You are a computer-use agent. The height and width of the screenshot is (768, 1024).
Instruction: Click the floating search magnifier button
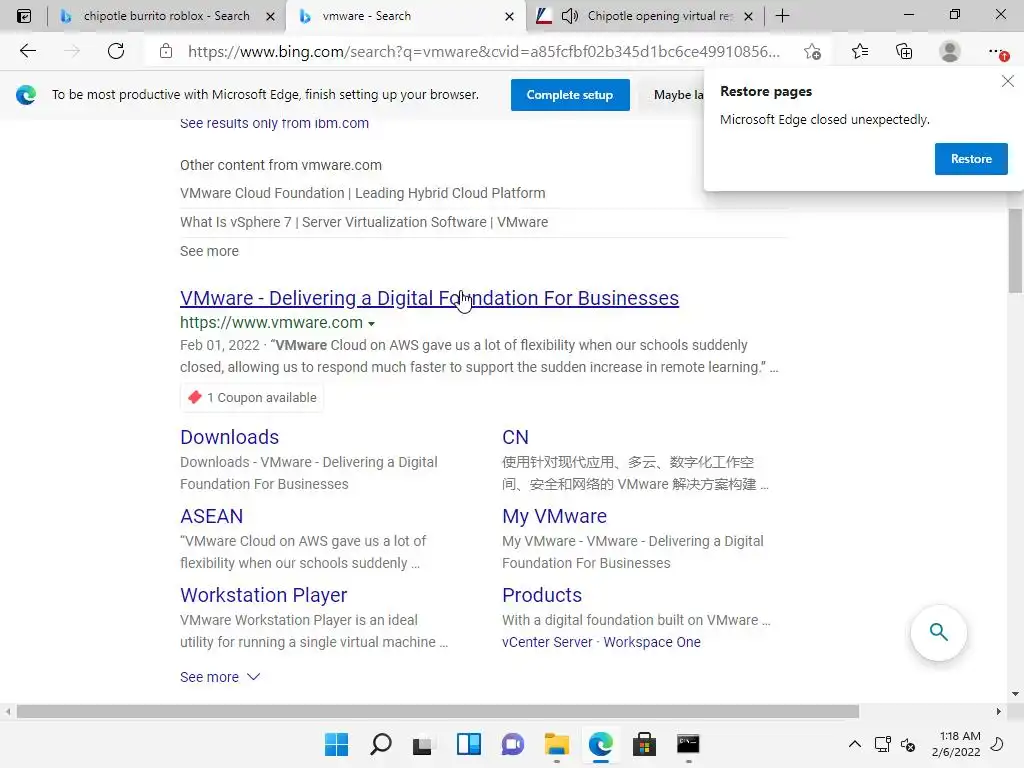[x=938, y=632]
